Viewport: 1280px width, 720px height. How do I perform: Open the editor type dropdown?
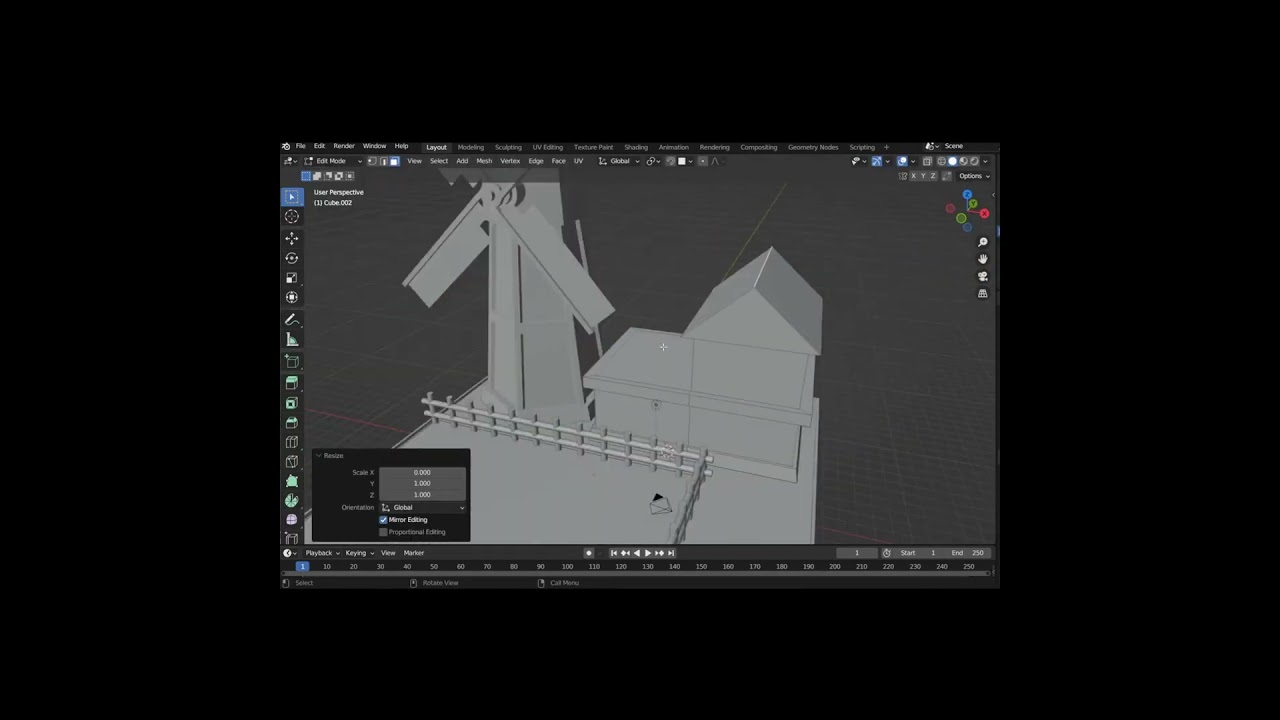(291, 161)
